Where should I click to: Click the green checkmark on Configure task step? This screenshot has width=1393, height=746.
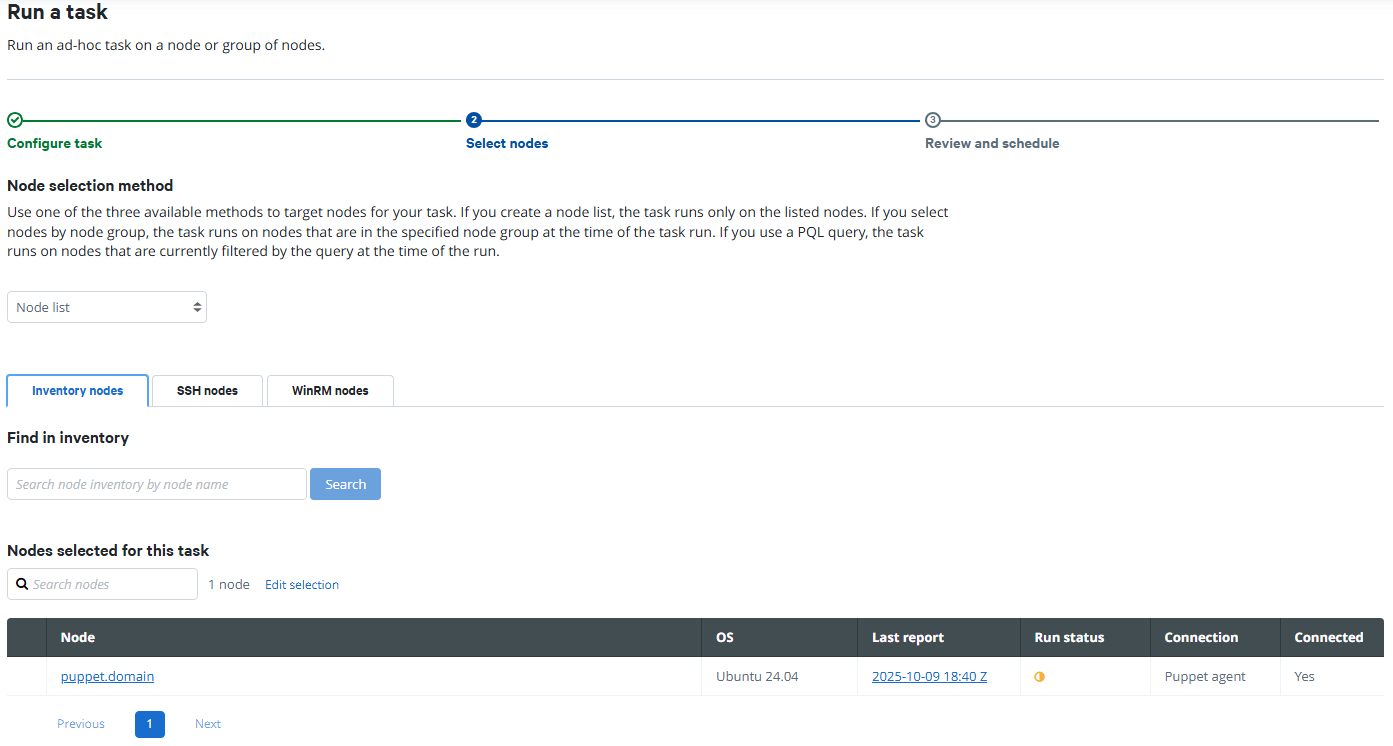click(x=14, y=119)
